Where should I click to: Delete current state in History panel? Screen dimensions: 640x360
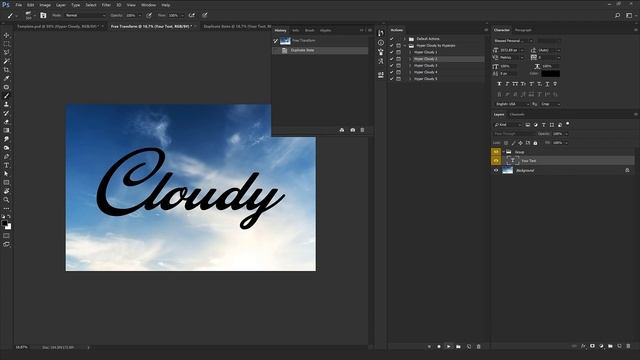click(362, 130)
